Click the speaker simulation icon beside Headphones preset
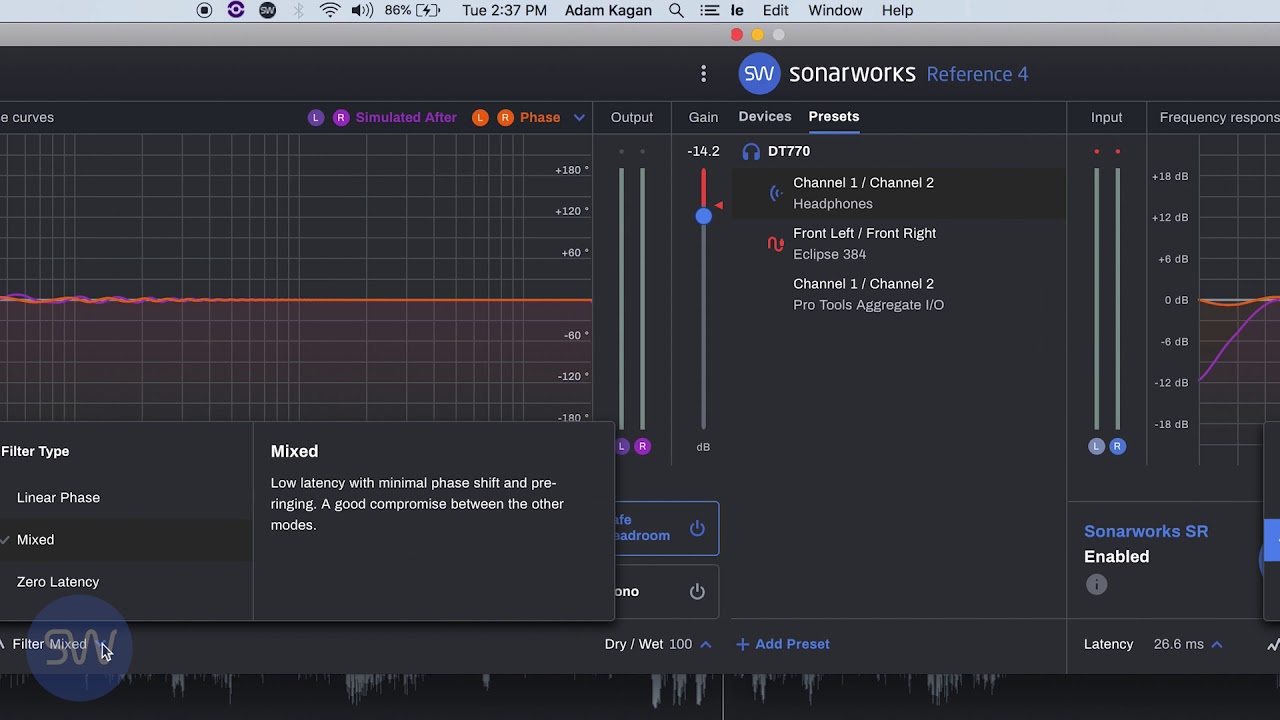 point(776,193)
